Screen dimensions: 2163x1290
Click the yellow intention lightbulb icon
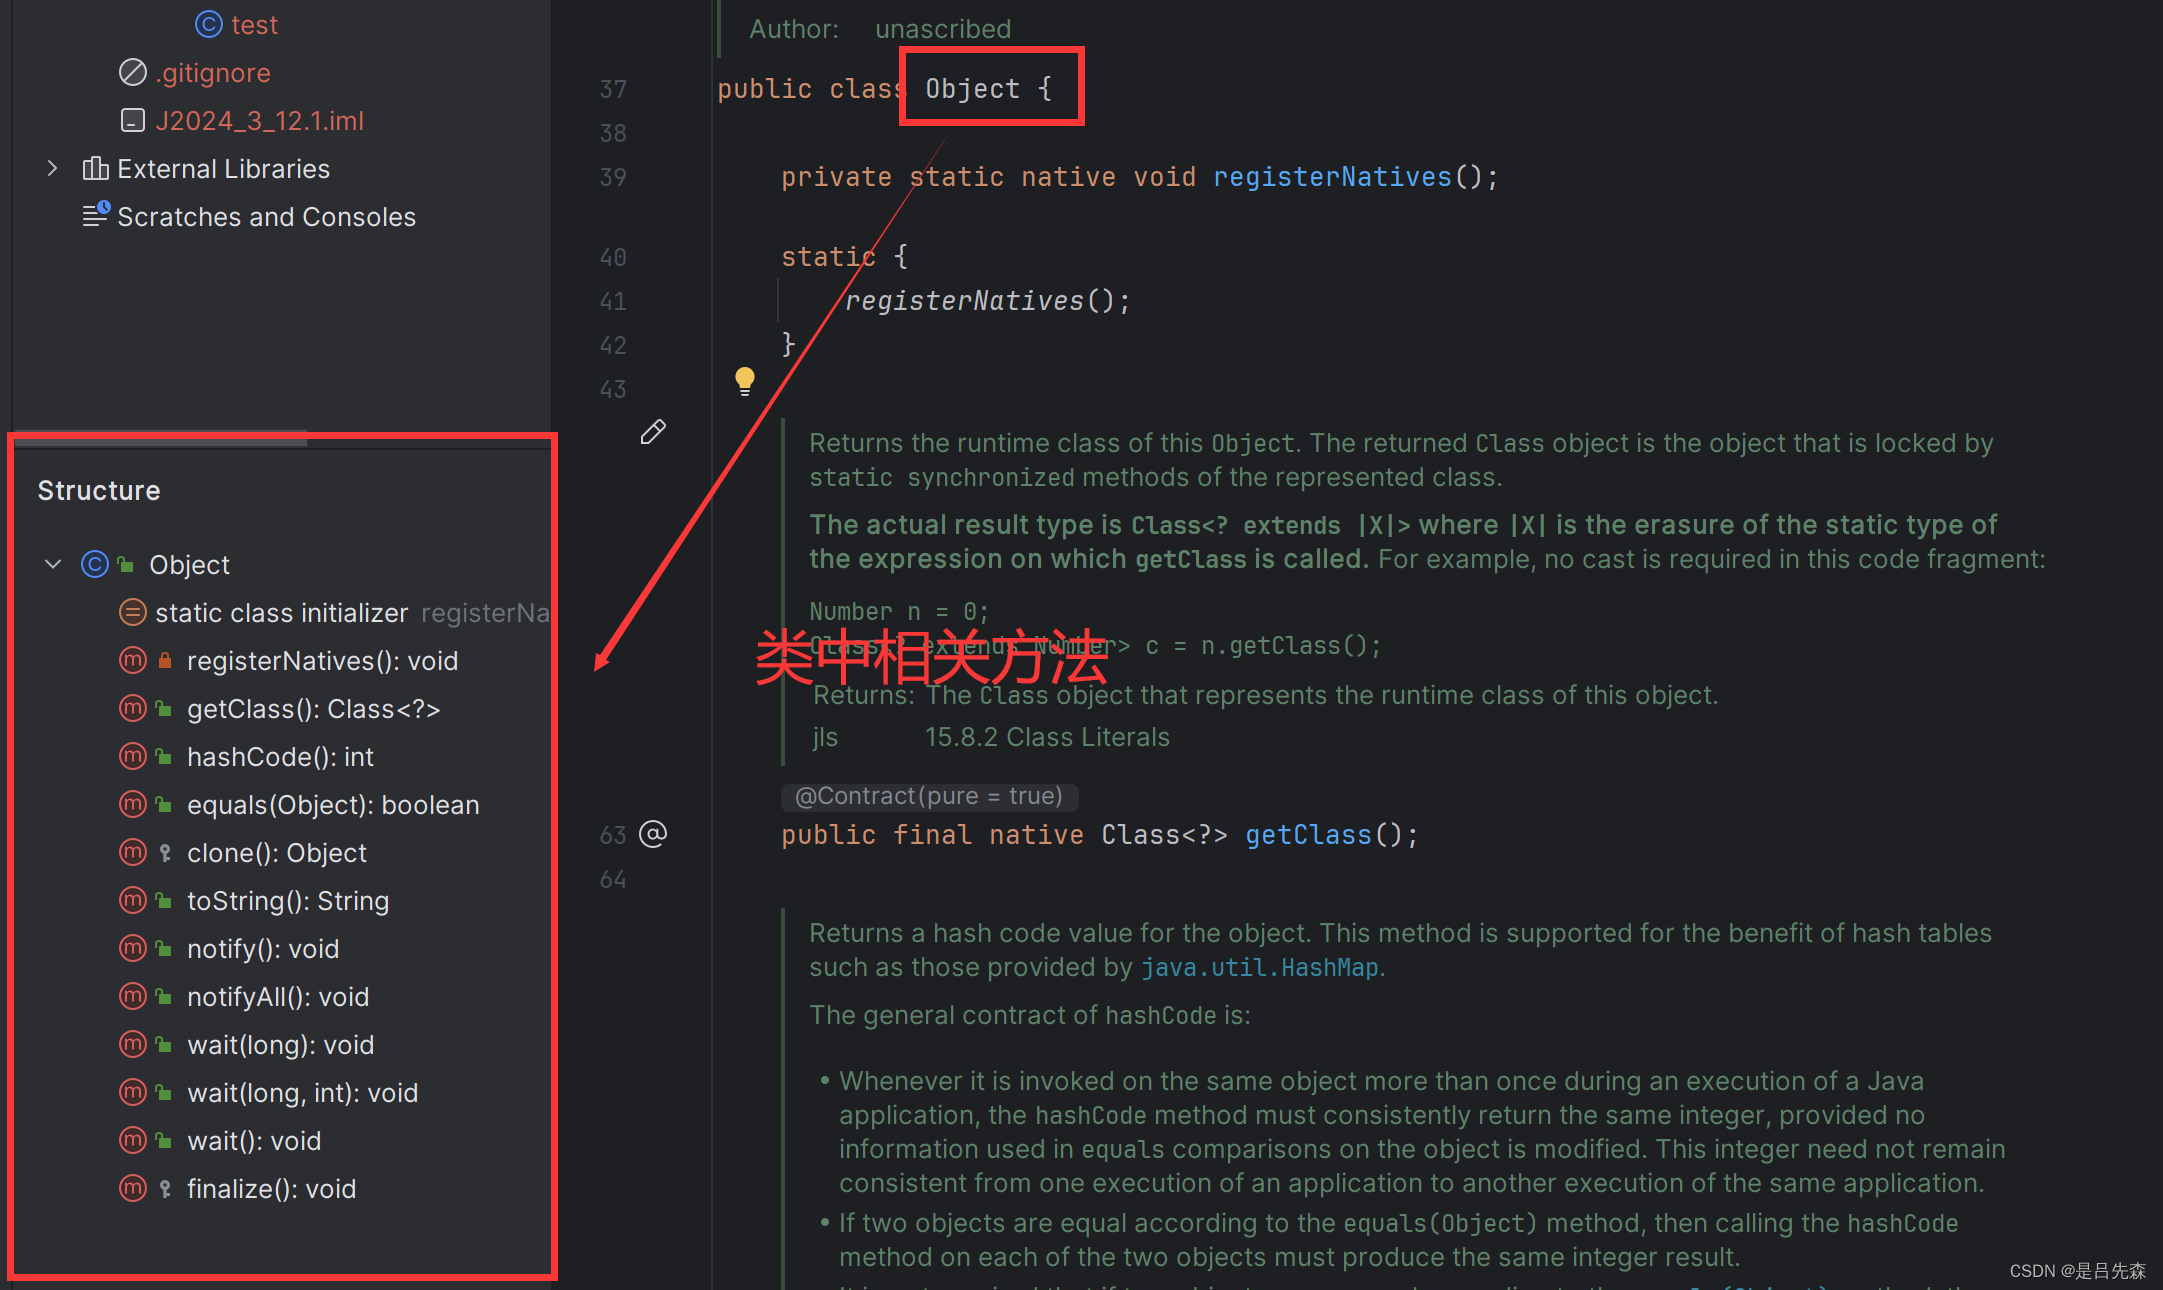[x=744, y=380]
